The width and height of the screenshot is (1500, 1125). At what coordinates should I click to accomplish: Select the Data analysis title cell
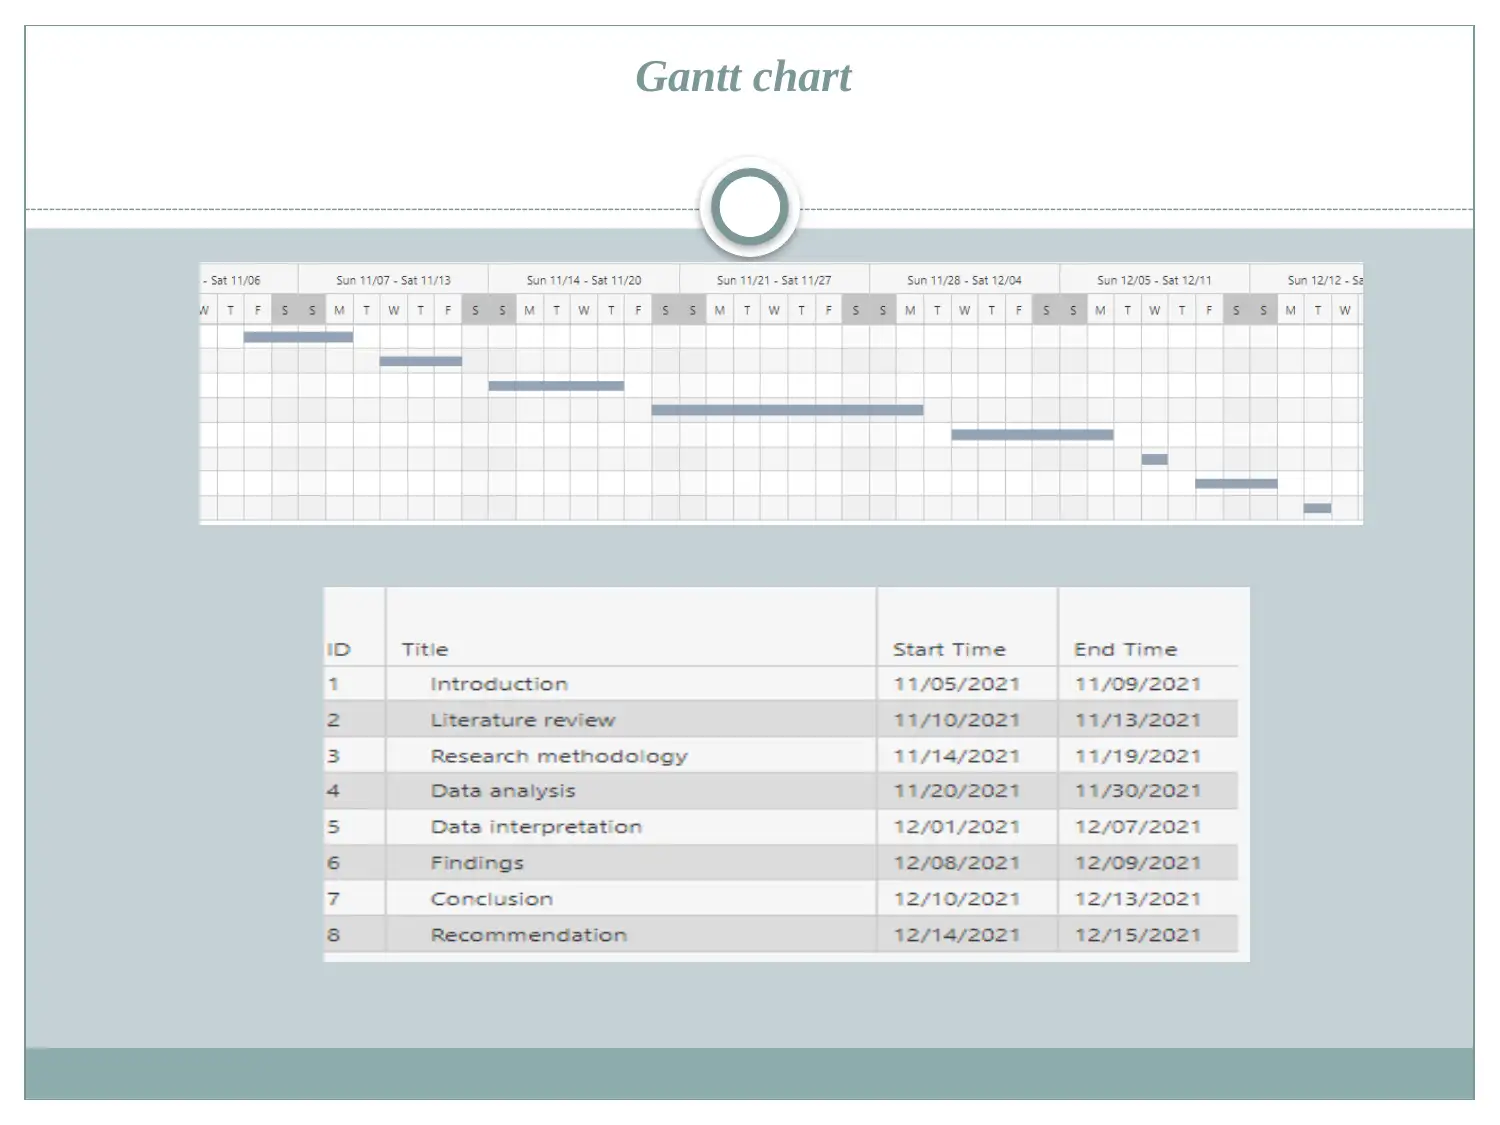coord(631,791)
